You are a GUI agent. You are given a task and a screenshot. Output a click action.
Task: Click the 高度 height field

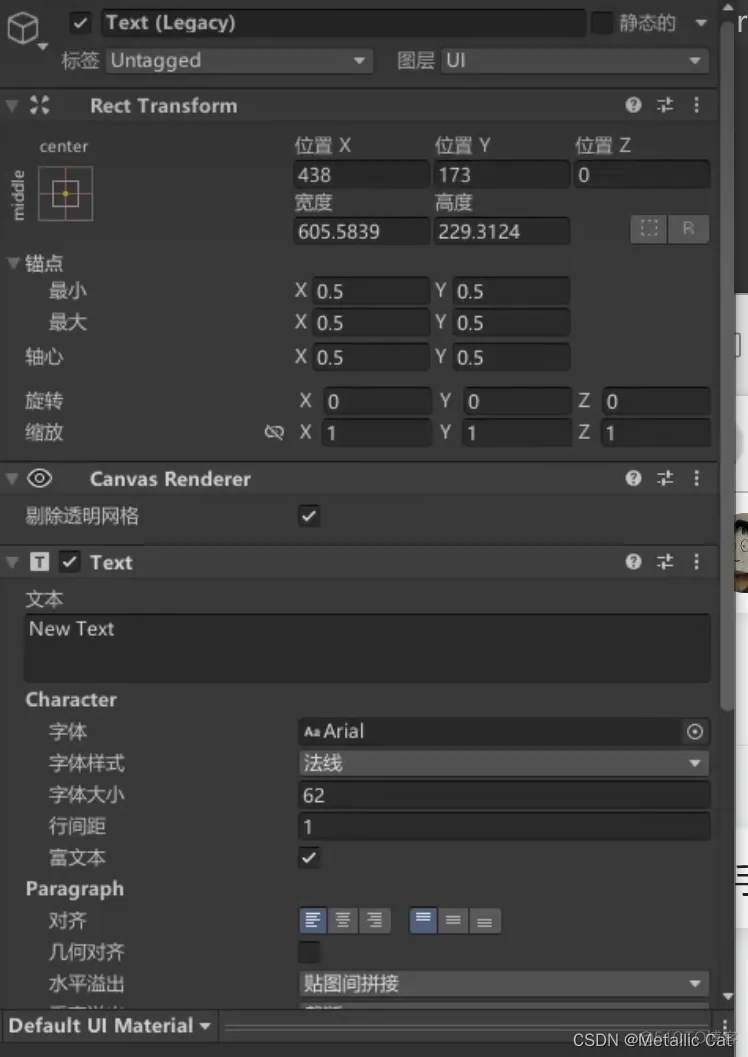point(502,232)
